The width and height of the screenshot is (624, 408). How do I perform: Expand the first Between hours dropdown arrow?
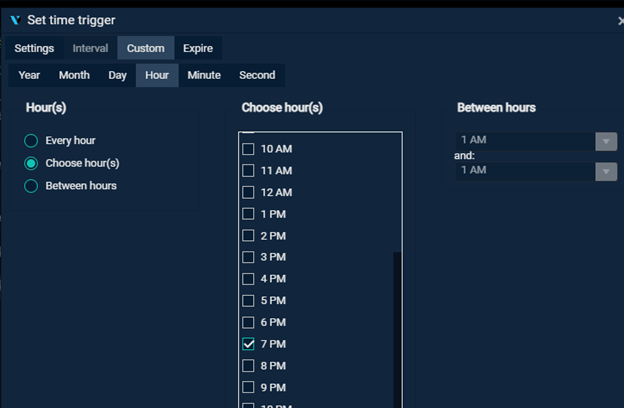[606, 142]
